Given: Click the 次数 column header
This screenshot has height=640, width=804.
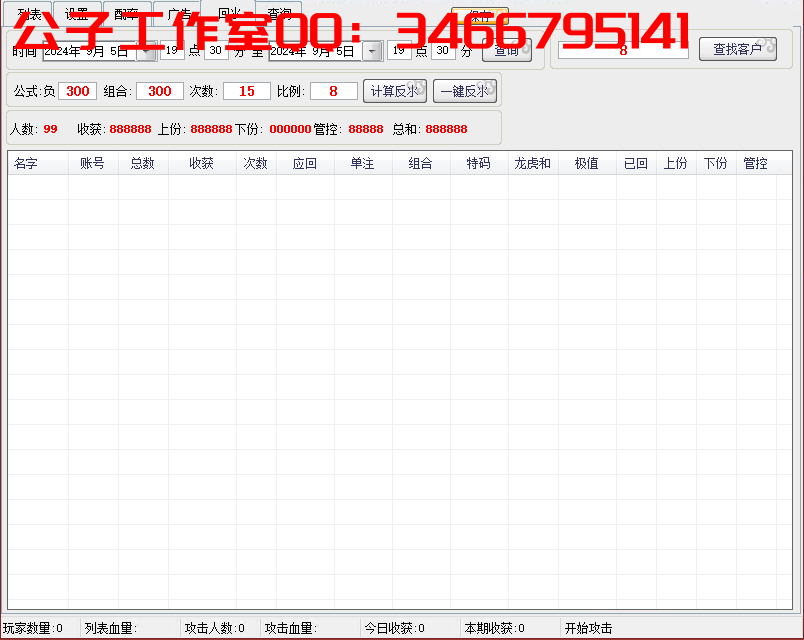Looking at the screenshot, I should (x=256, y=164).
